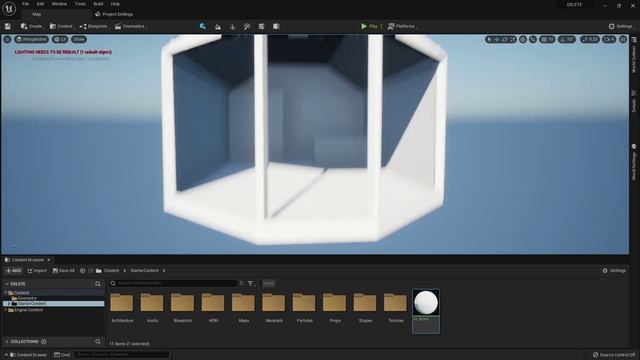640x360 pixels.
Task: Switch to Foliage mode icon
Action: (233, 27)
